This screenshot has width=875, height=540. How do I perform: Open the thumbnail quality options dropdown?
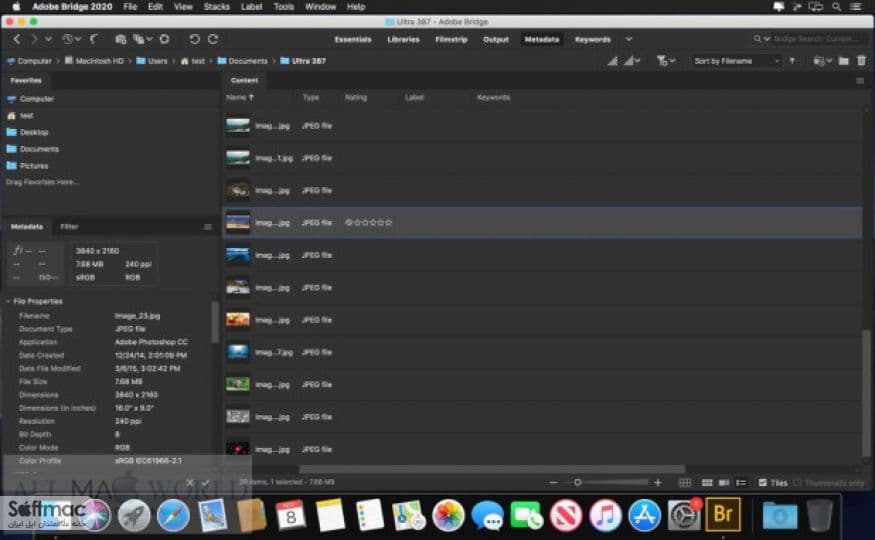click(632, 61)
